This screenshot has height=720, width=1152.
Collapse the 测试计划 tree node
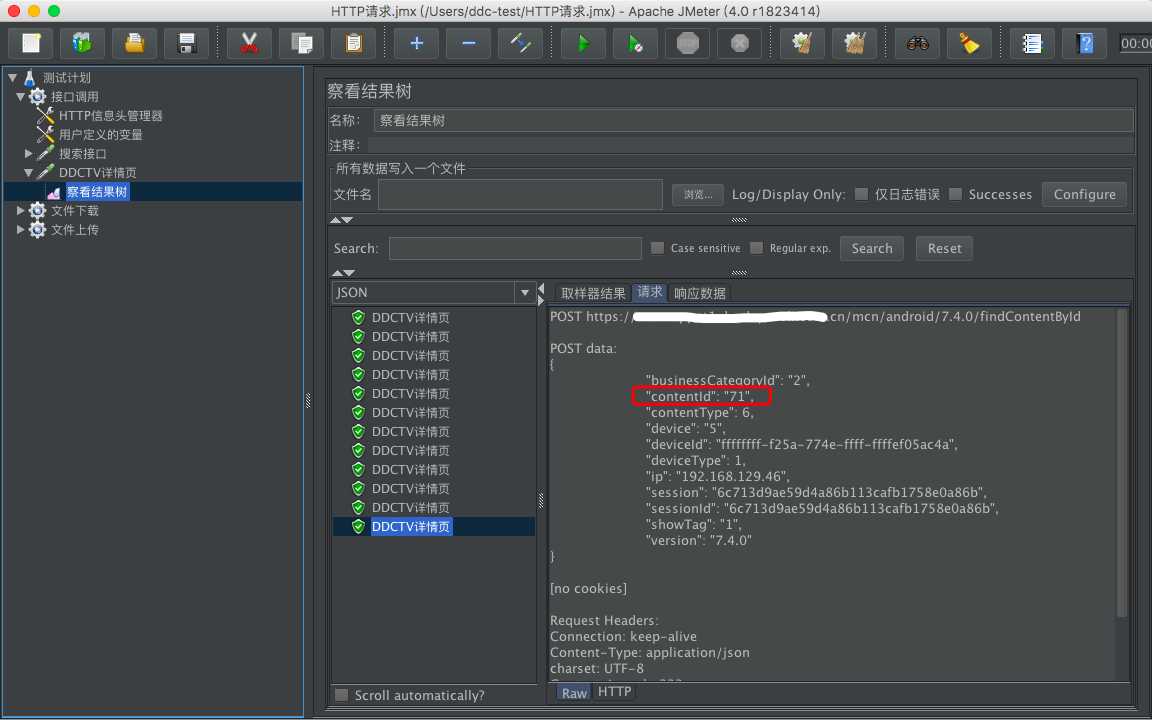12,77
